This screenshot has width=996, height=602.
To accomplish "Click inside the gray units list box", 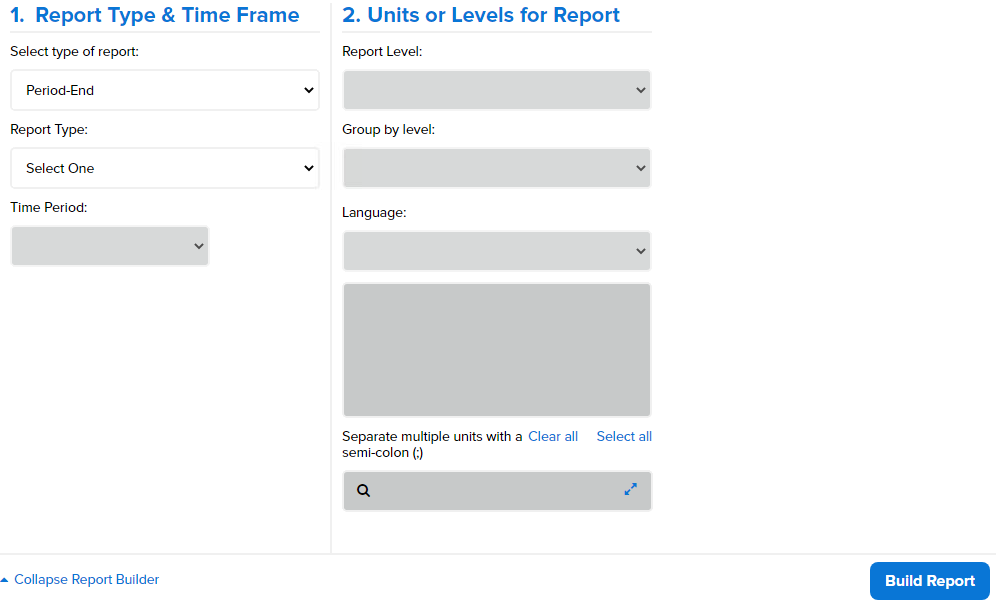I will pos(497,350).
